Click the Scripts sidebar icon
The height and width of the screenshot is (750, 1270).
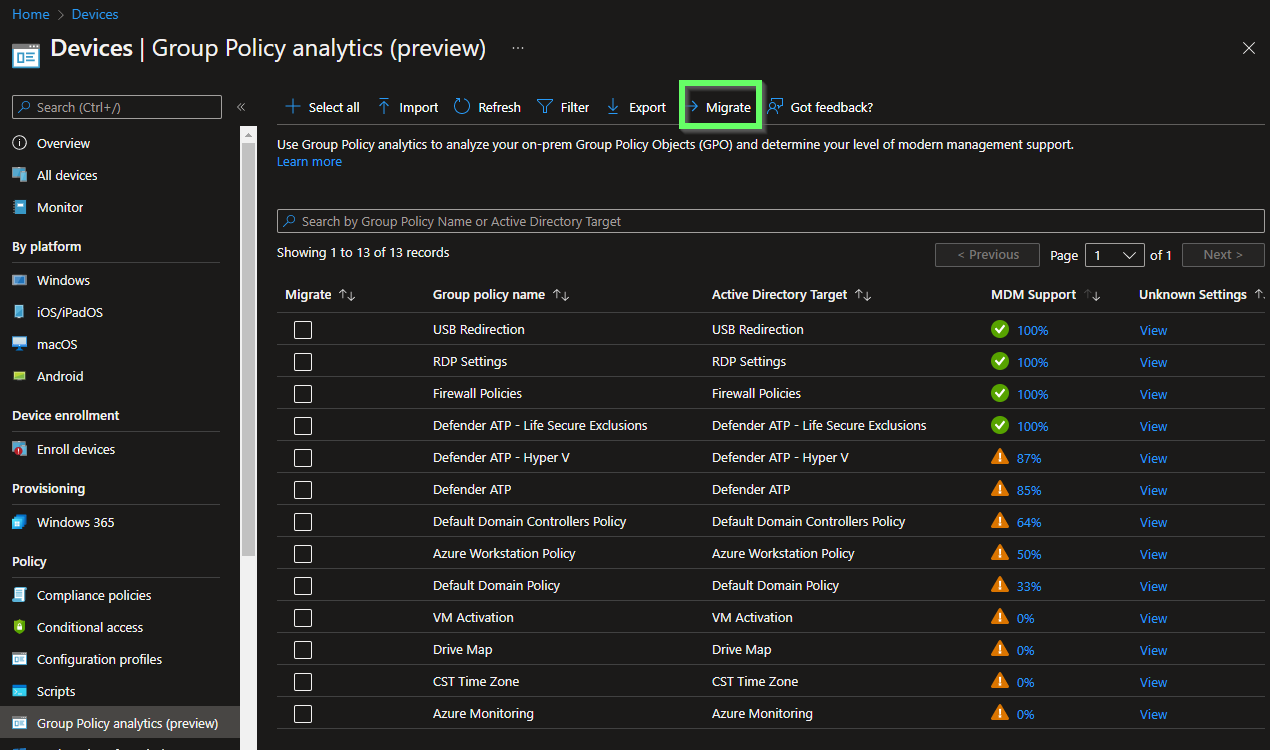(20, 691)
